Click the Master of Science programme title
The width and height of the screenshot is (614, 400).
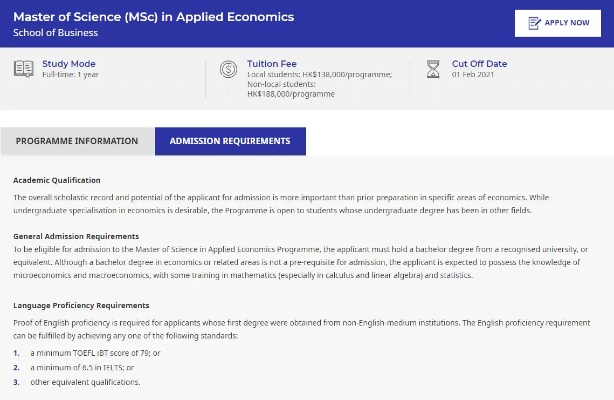153,17
